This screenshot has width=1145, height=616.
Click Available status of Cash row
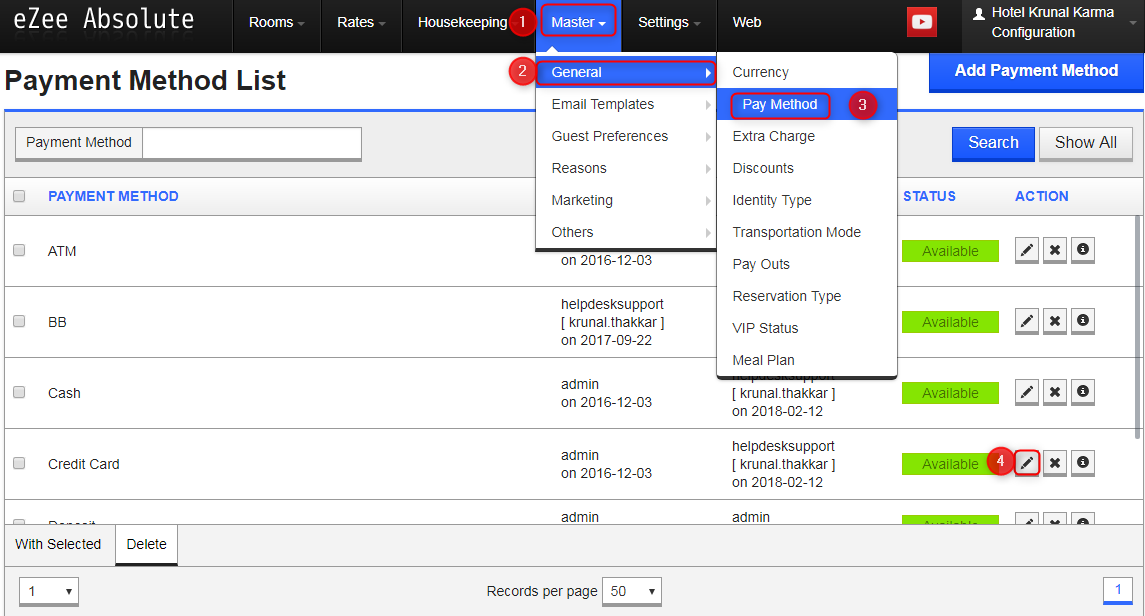950,393
